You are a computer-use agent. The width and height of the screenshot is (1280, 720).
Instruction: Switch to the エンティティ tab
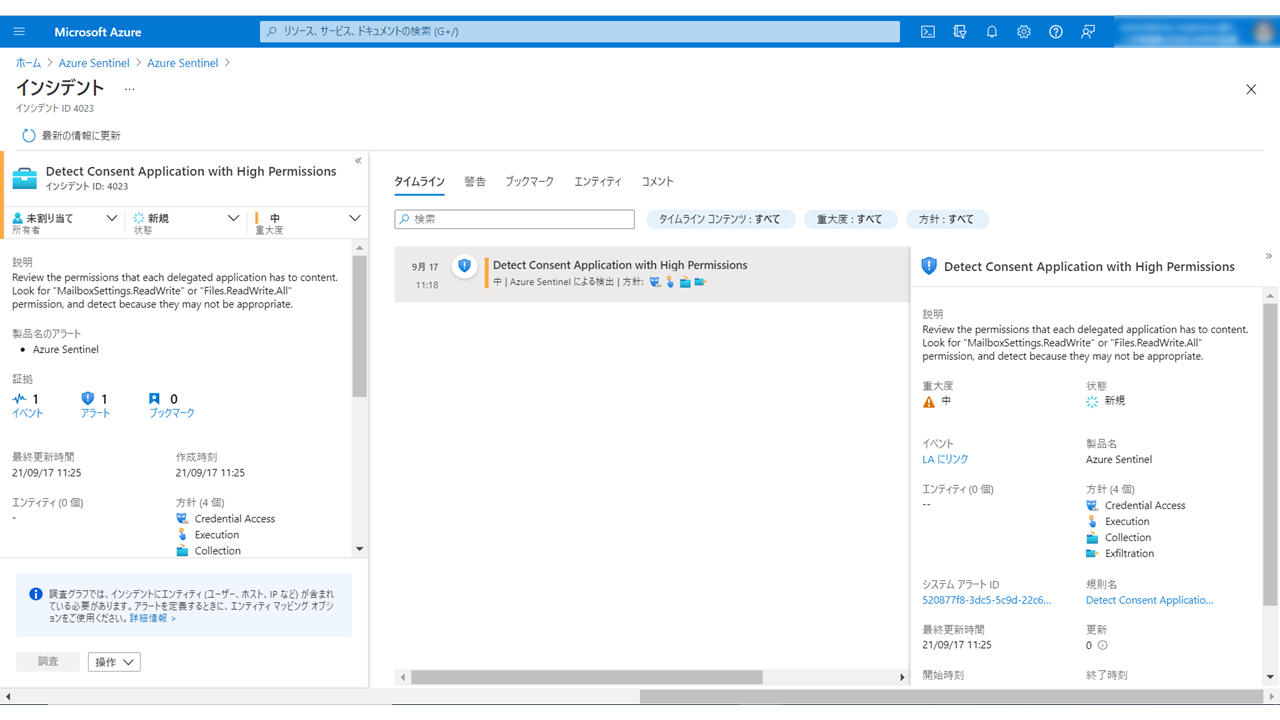pos(598,182)
